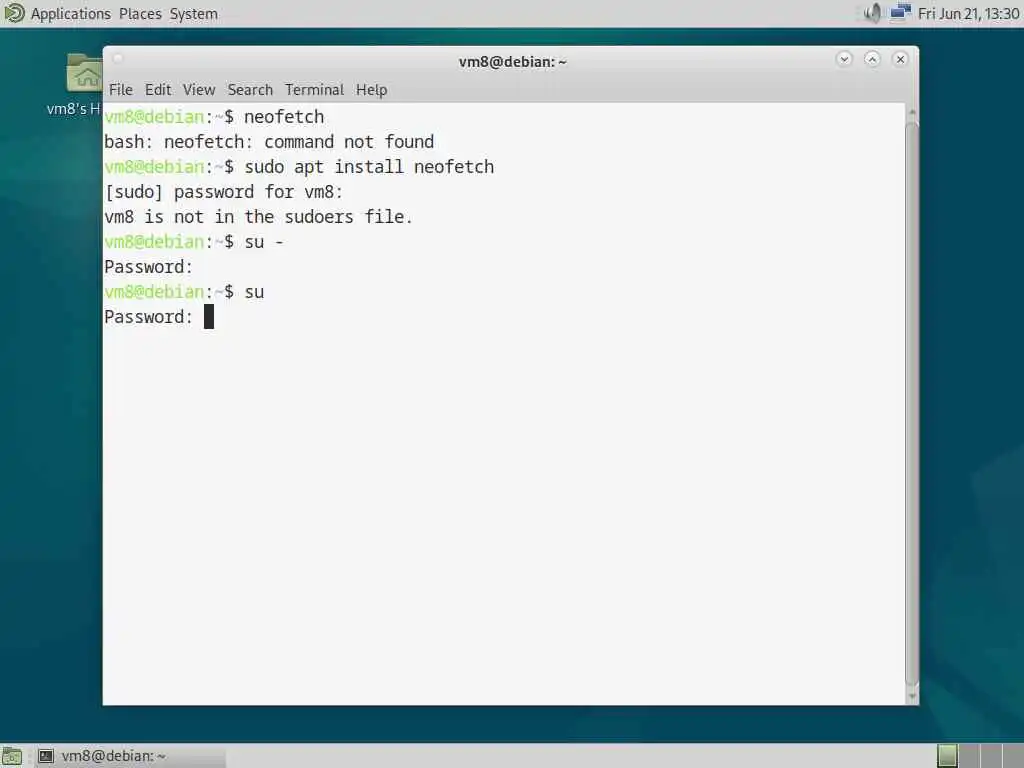The image size is (1024, 768).
Task: Open the Terminal menu
Action: click(314, 89)
